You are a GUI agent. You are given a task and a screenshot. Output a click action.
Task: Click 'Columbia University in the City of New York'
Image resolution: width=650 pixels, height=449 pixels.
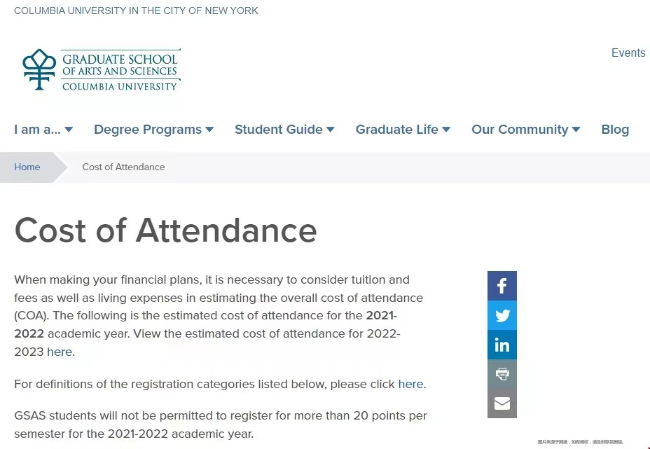(136, 11)
